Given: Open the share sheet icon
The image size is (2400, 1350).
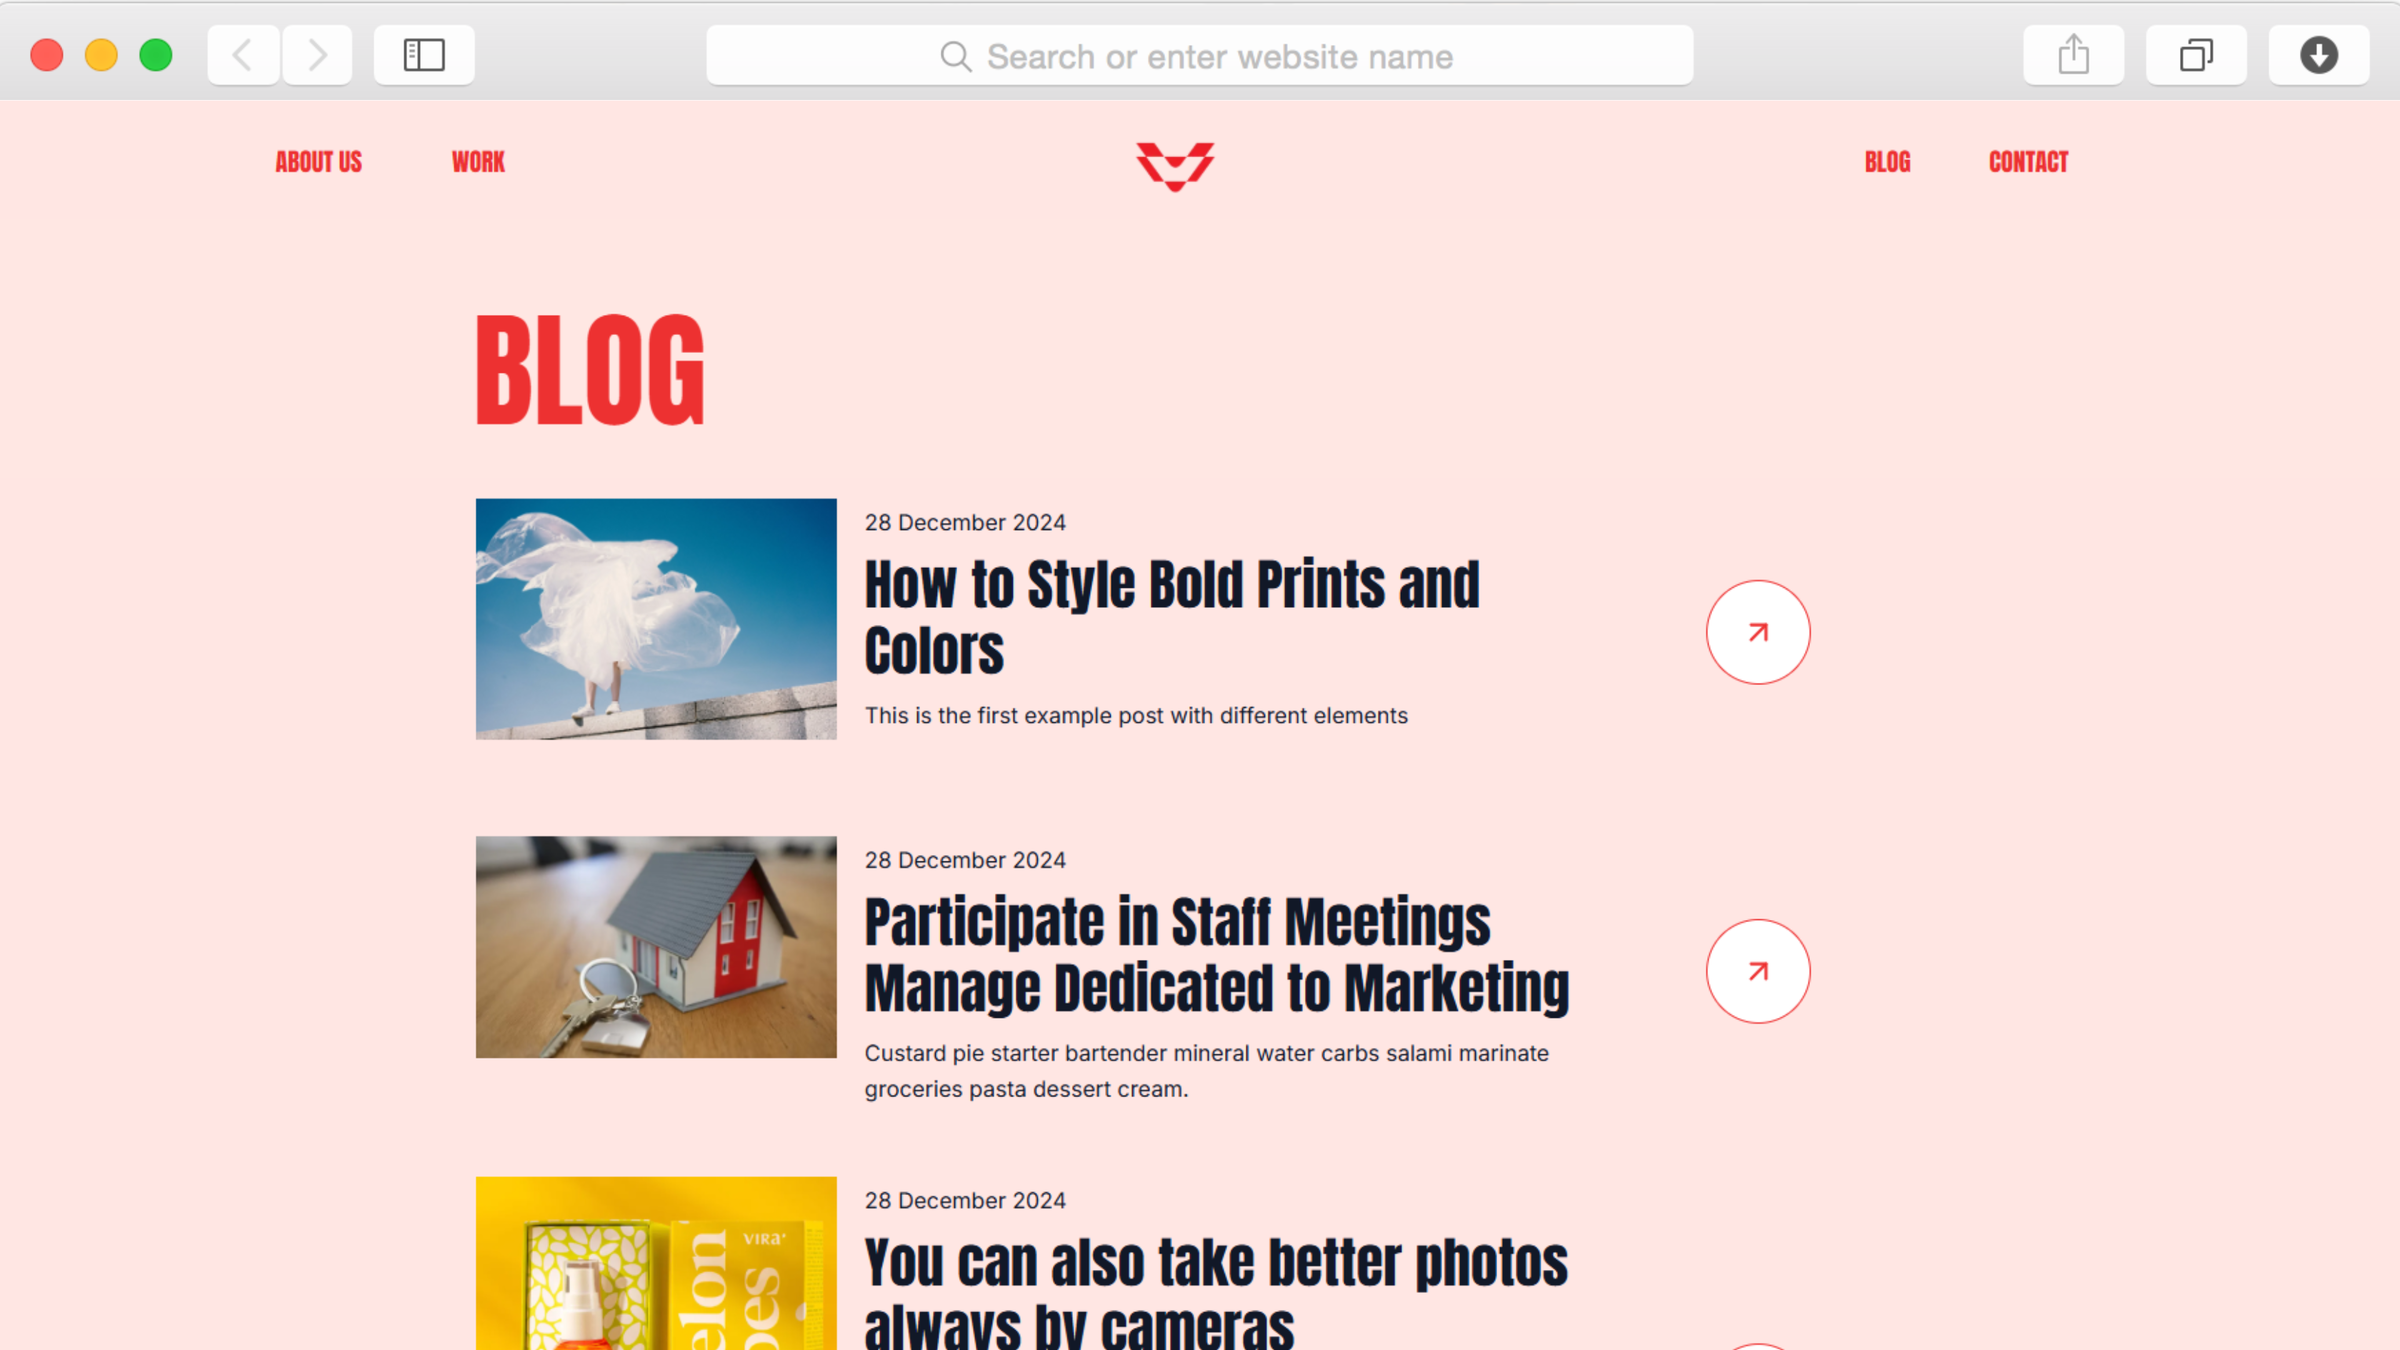Looking at the screenshot, I should [2073, 55].
